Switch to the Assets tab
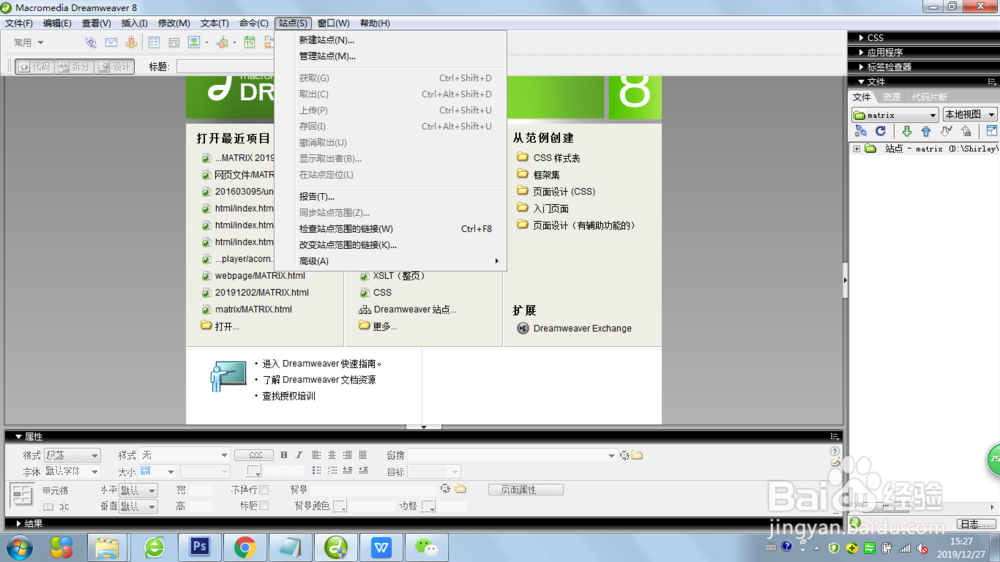This screenshot has width=1000, height=562. [x=891, y=97]
